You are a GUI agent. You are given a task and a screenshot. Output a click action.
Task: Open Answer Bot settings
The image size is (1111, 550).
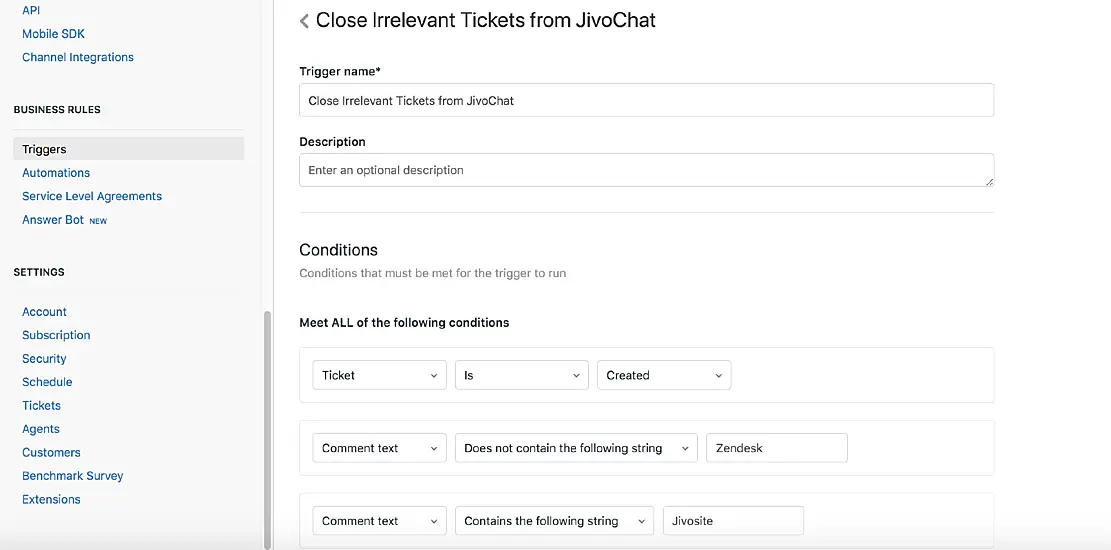click(53, 220)
